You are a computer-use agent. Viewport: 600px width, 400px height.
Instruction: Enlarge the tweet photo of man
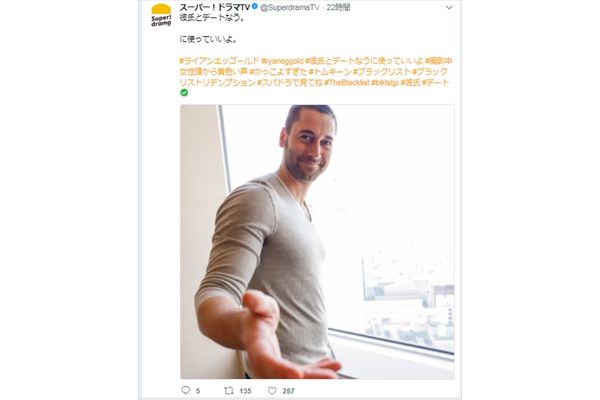coord(317,242)
